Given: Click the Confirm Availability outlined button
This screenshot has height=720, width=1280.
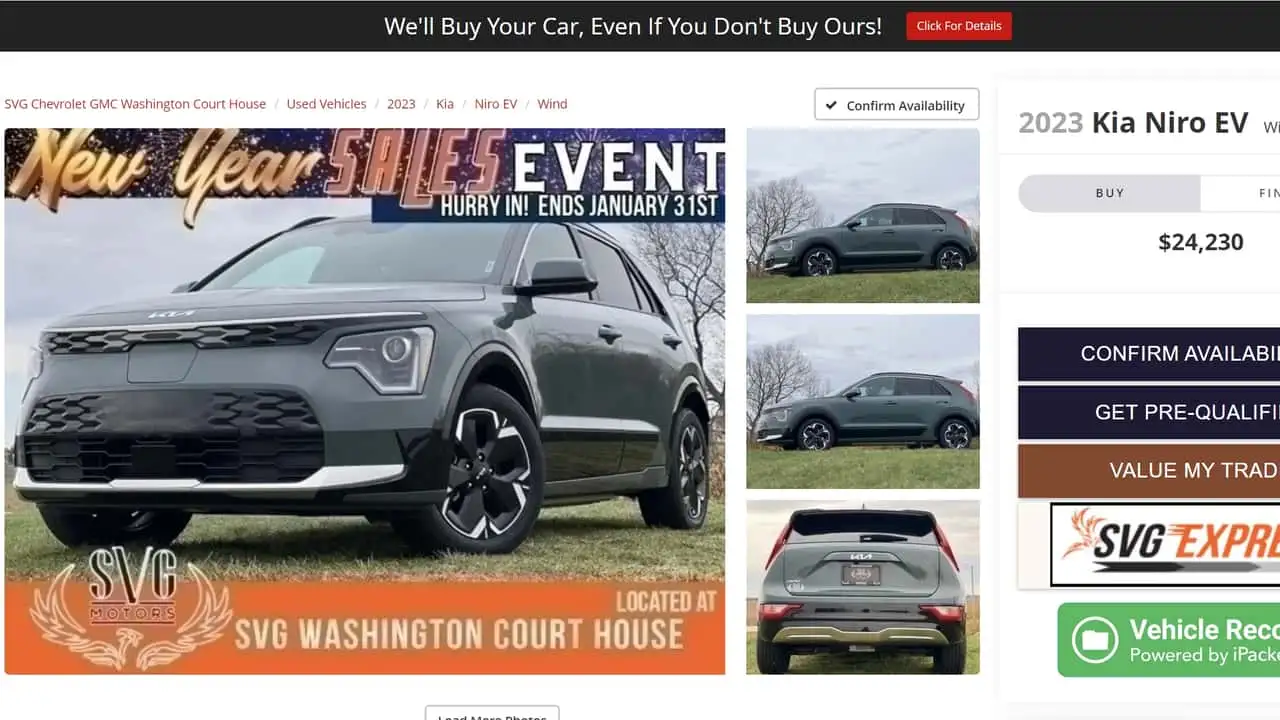Looking at the screenshot, I should point(897,105).
